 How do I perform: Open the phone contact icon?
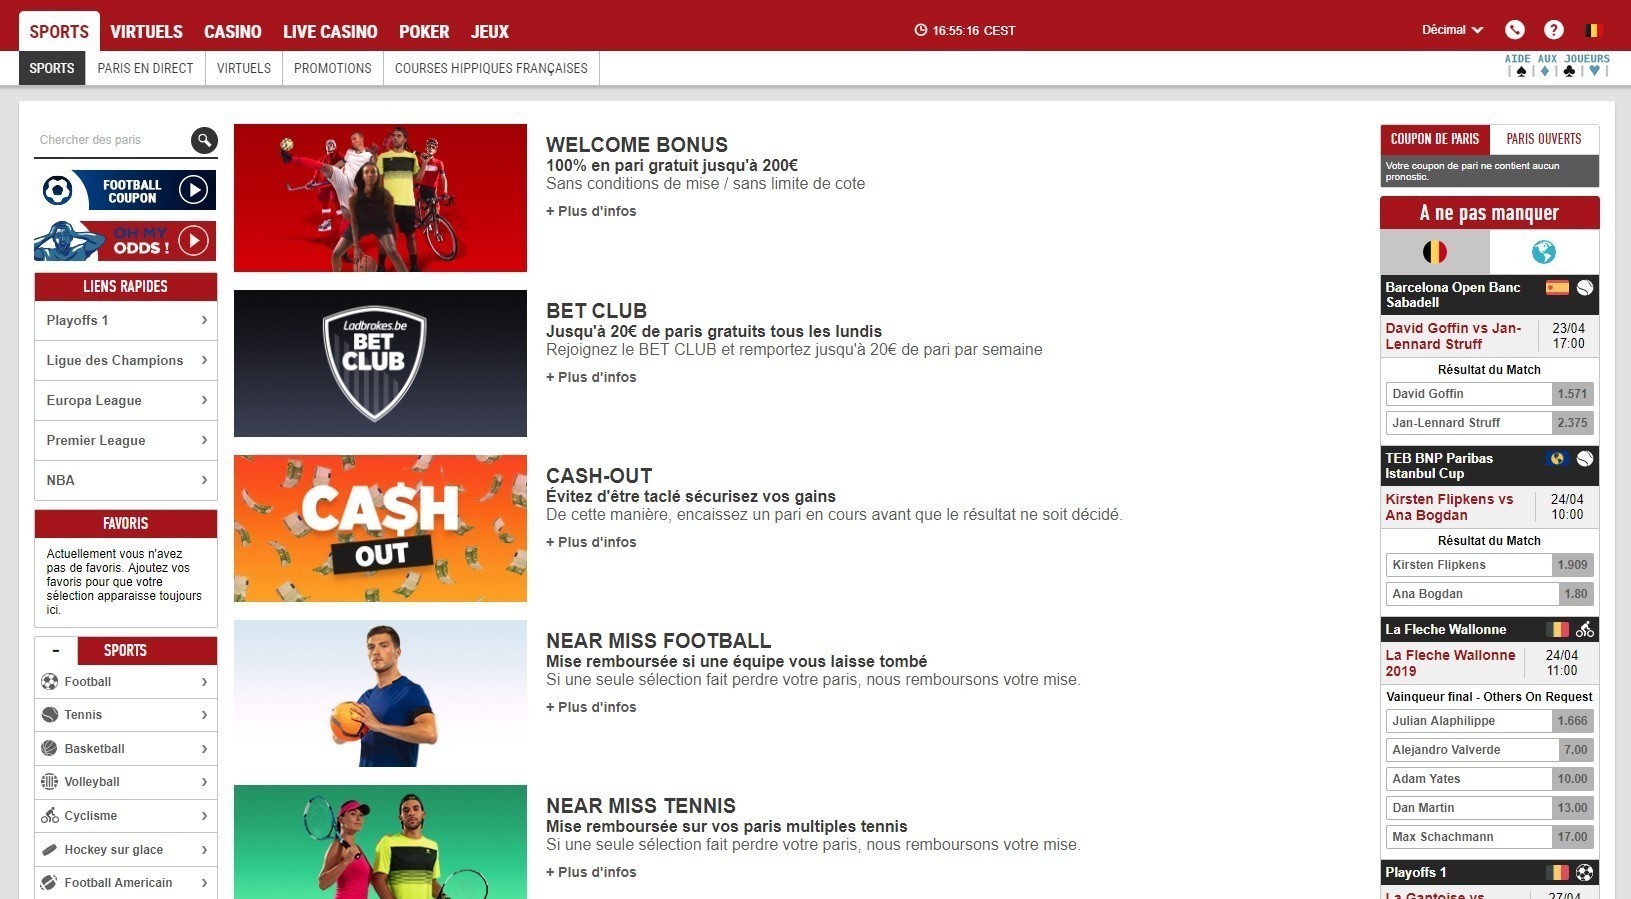(1515, 30)
